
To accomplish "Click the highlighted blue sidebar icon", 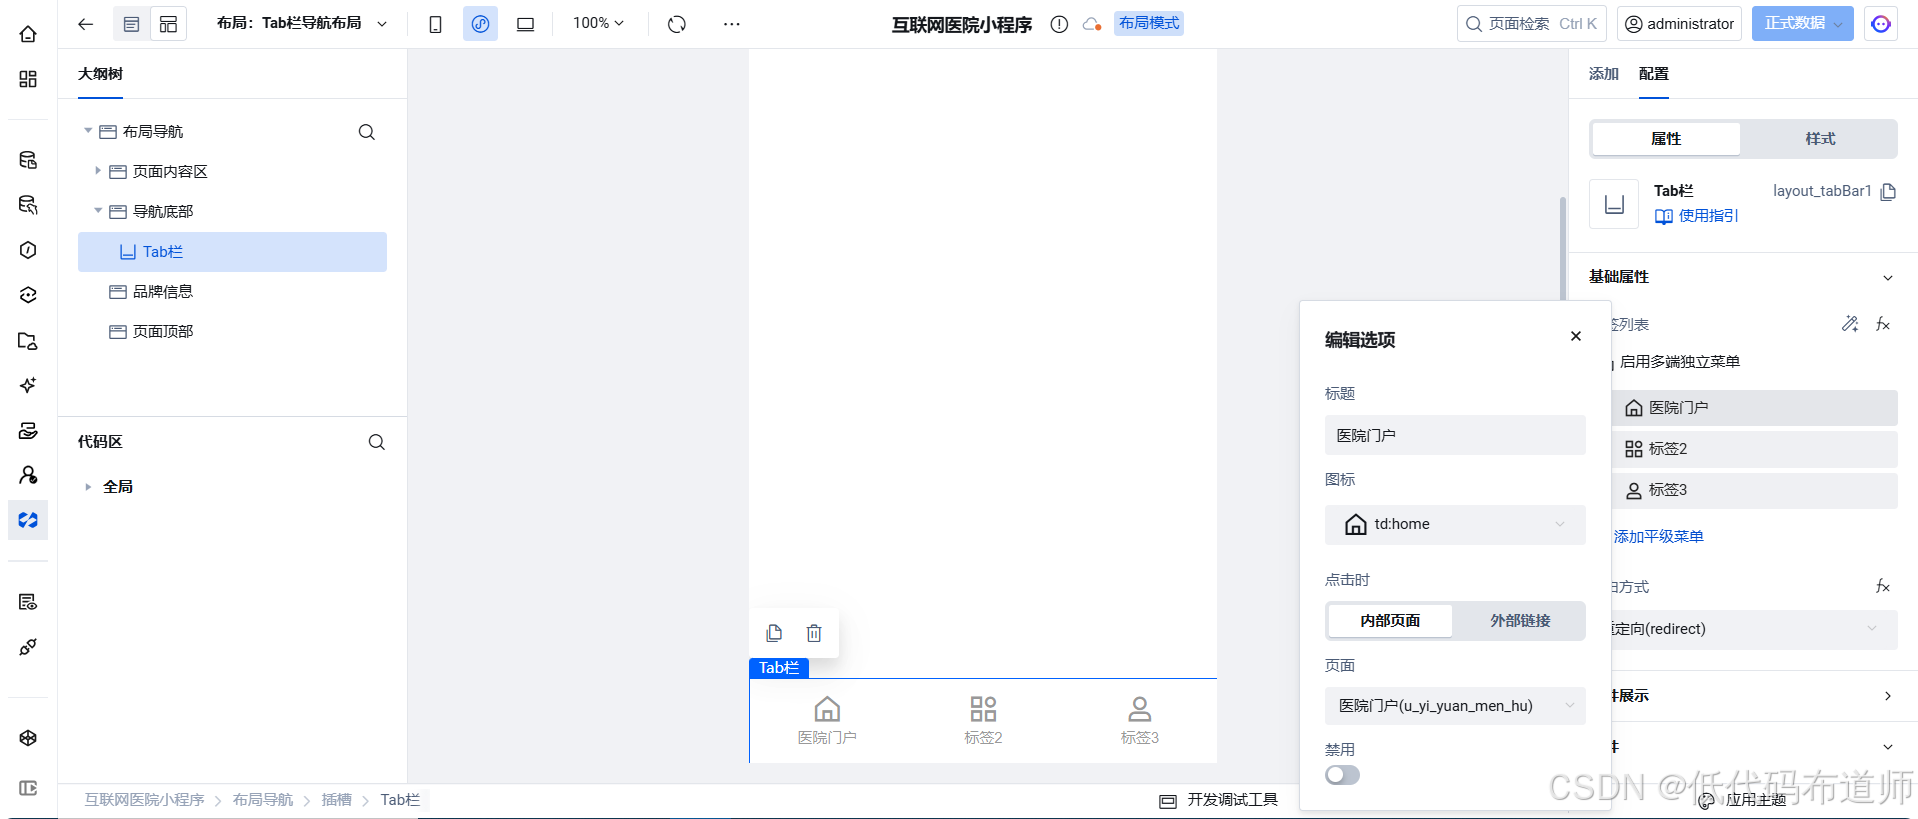I will 28,520.
